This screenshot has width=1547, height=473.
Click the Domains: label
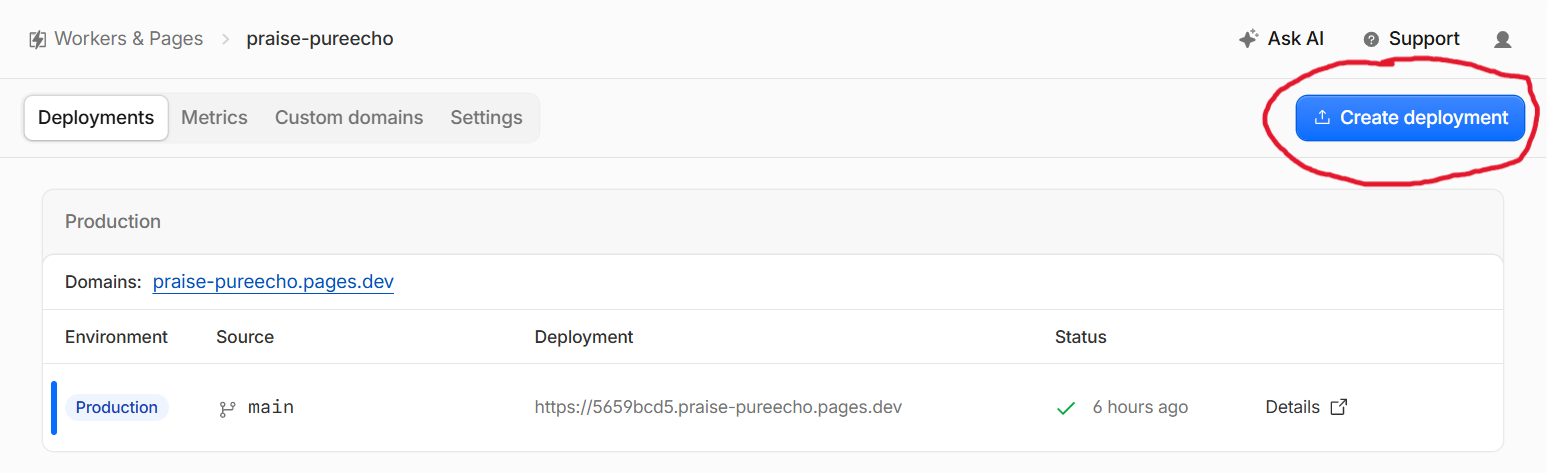103,282
